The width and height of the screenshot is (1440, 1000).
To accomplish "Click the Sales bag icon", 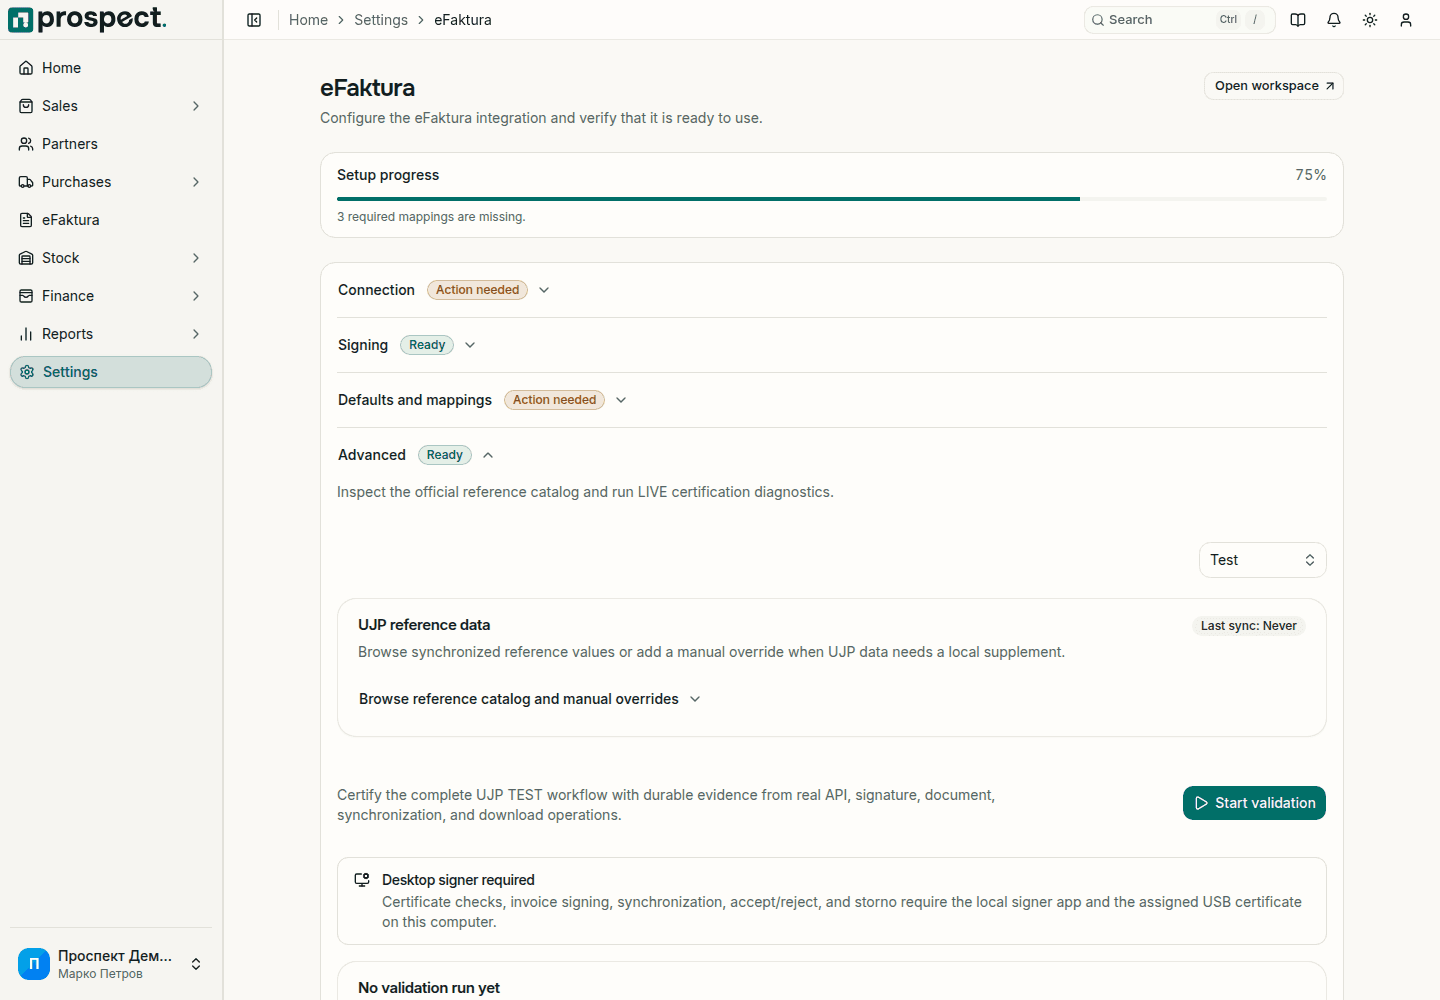I will (x=26, y=106).
